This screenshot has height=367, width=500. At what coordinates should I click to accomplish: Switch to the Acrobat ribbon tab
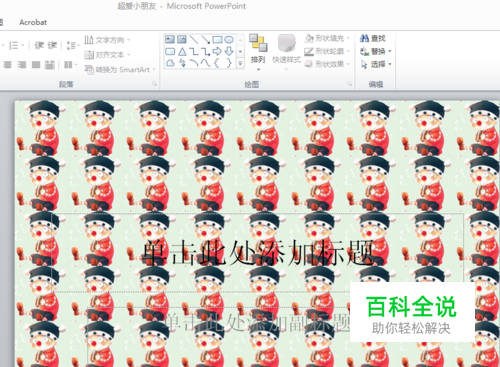(x=33, y=22)
